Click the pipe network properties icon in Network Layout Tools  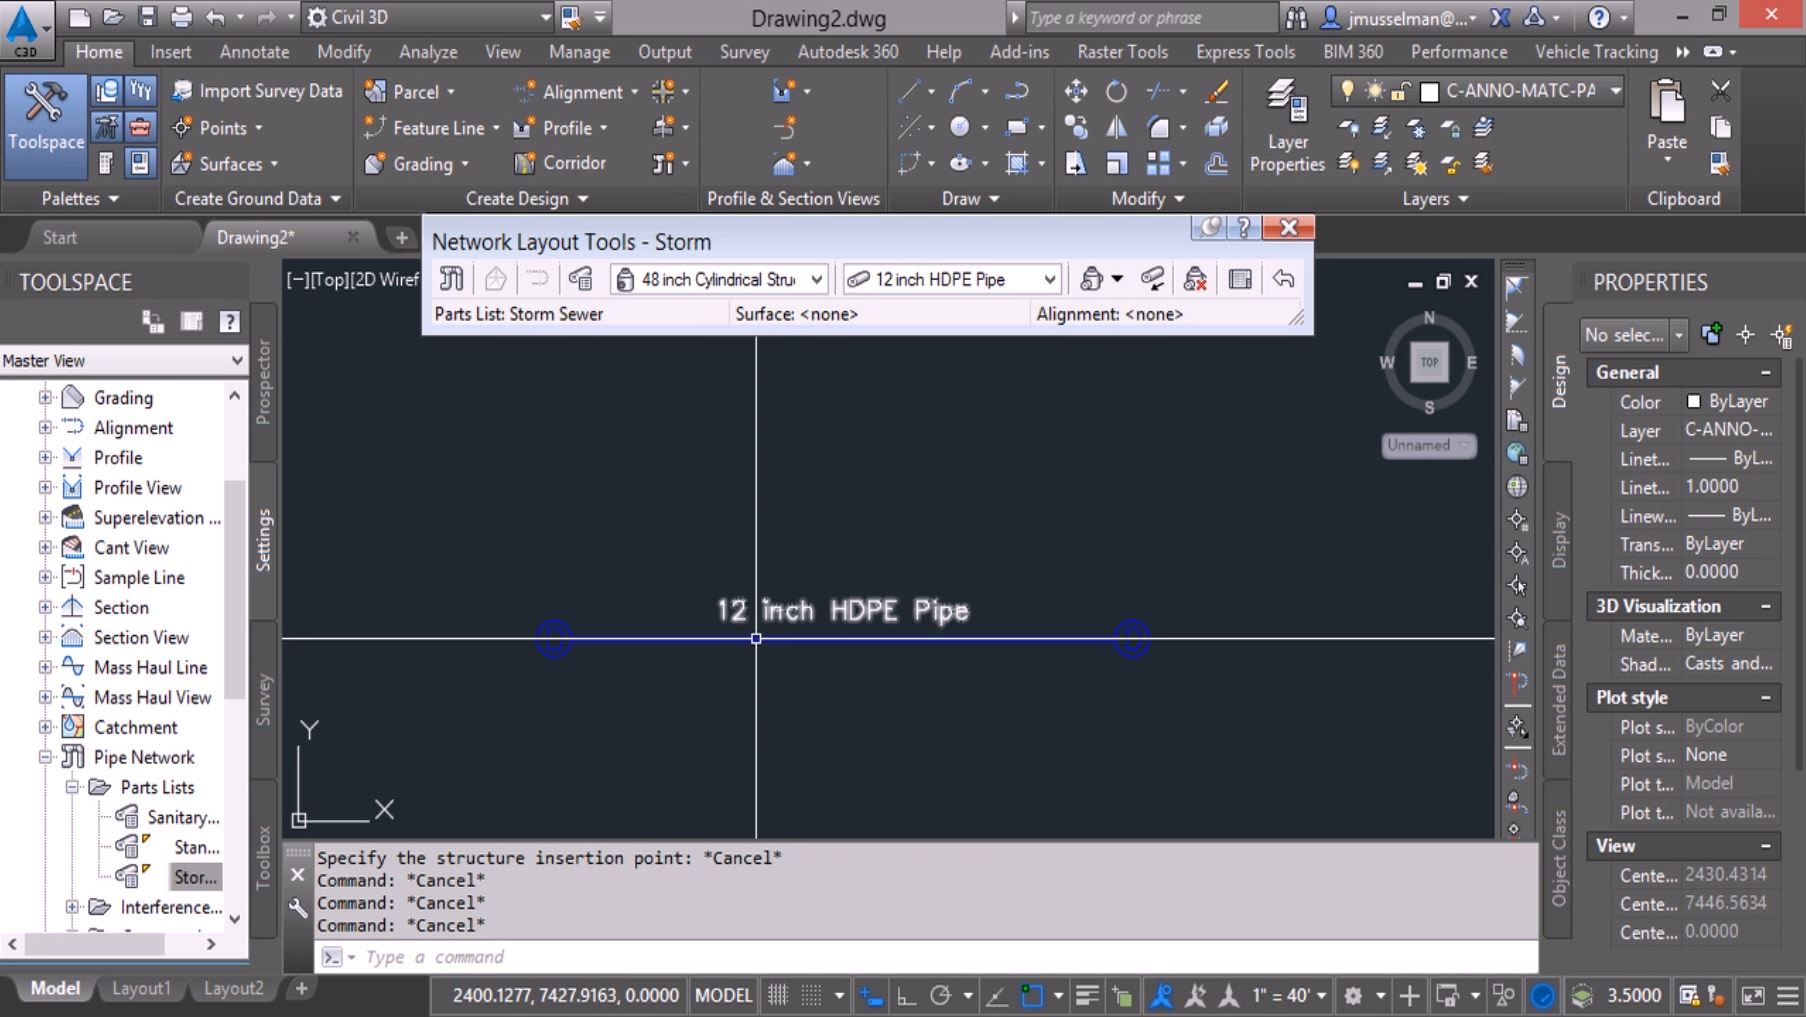(452, 279)
